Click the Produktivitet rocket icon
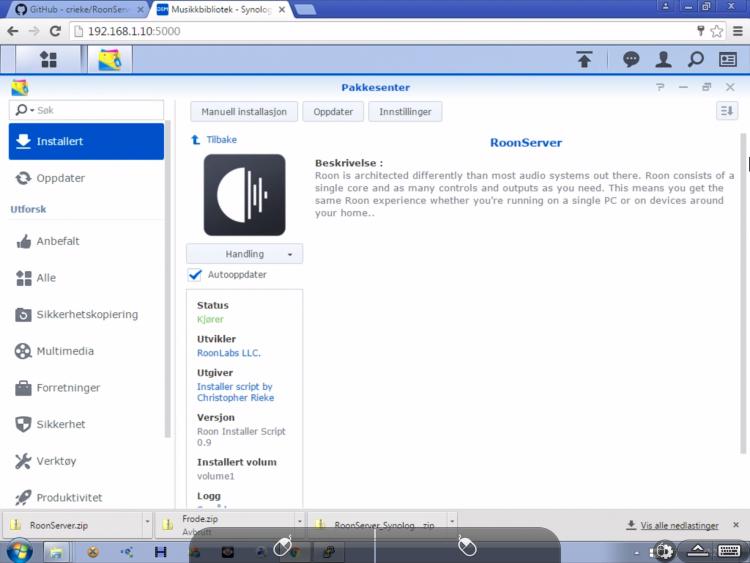This screenshot has height=563, width=750. pos(23,498)
